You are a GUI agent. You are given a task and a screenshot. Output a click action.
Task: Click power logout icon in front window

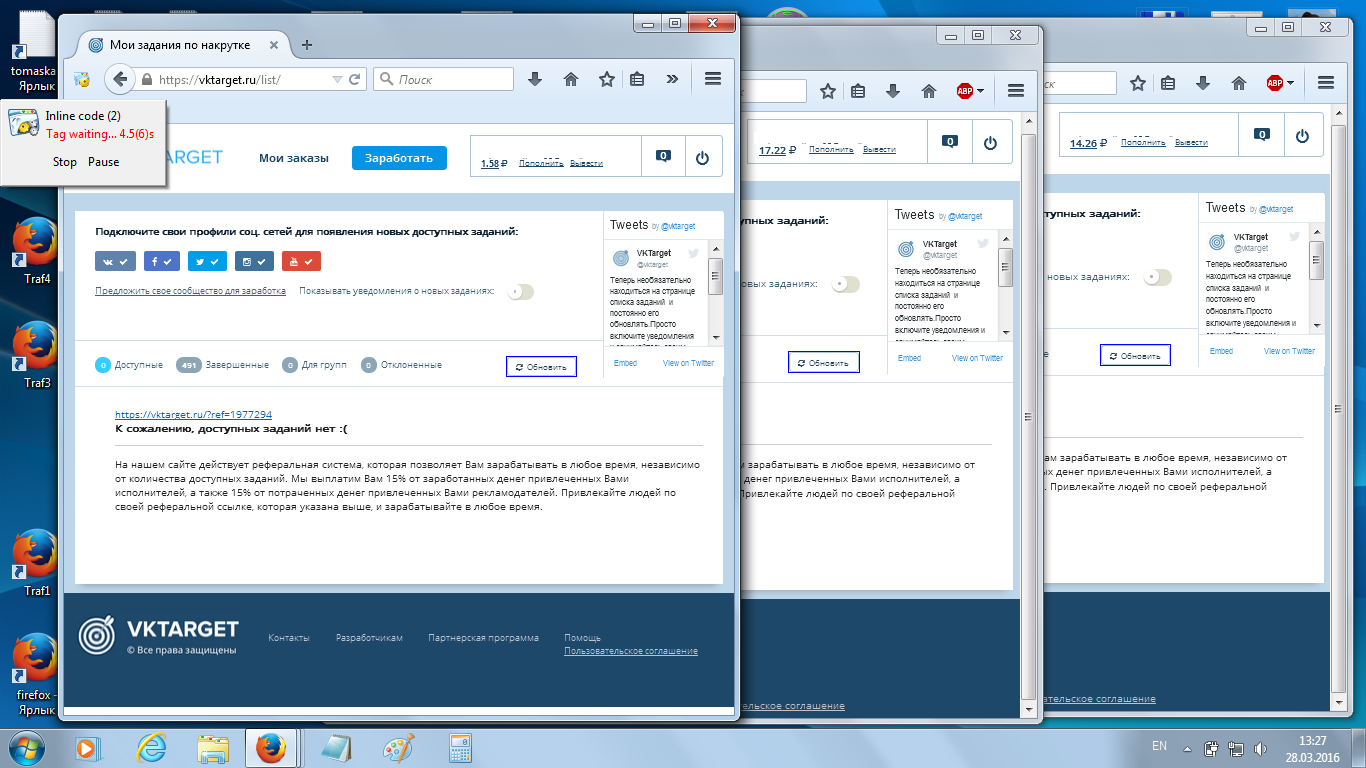point(702,158)
